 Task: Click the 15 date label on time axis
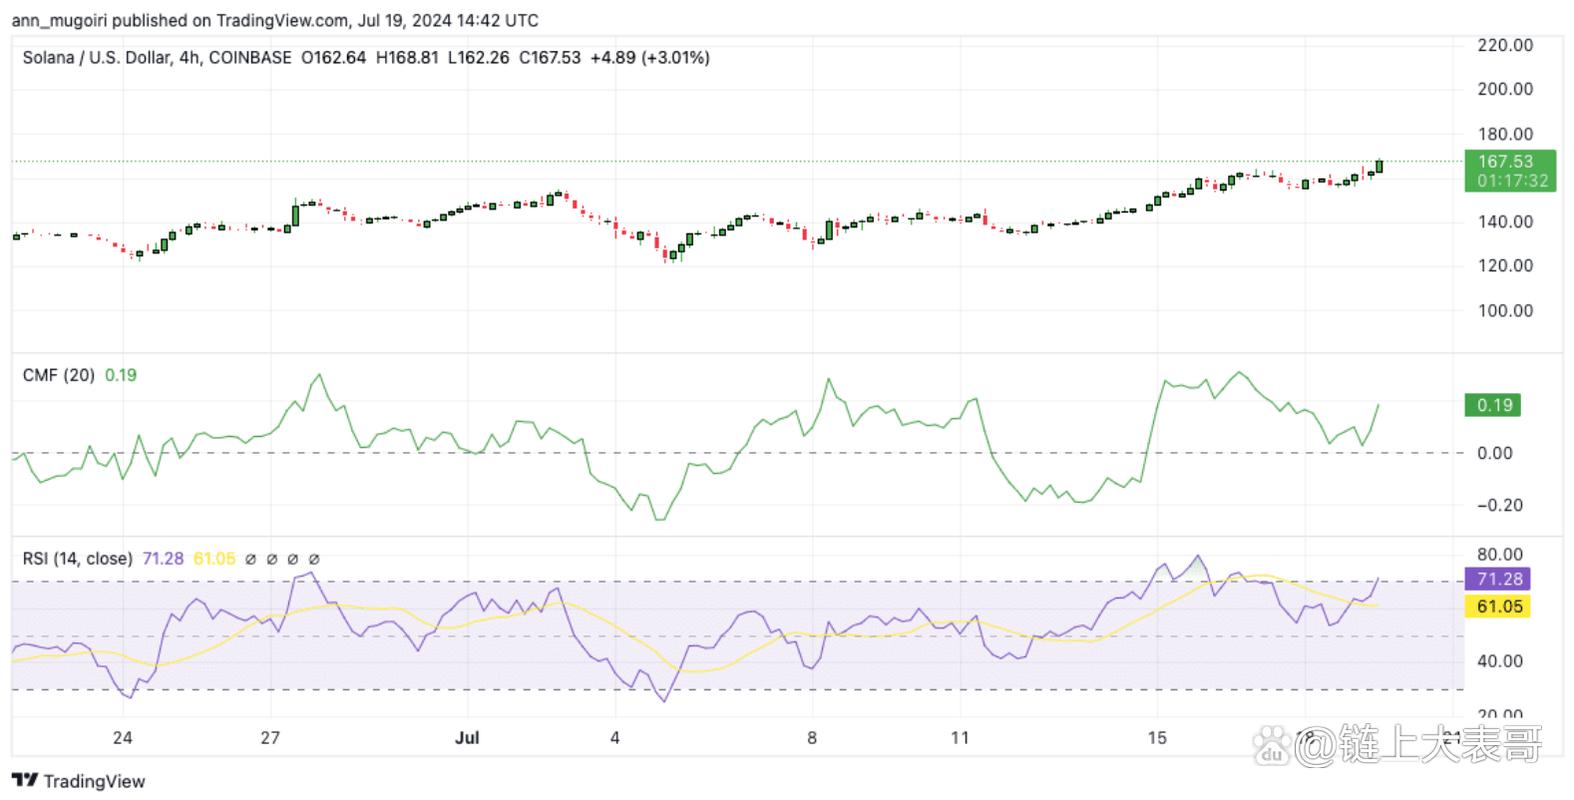click(x=1157, y=738)
